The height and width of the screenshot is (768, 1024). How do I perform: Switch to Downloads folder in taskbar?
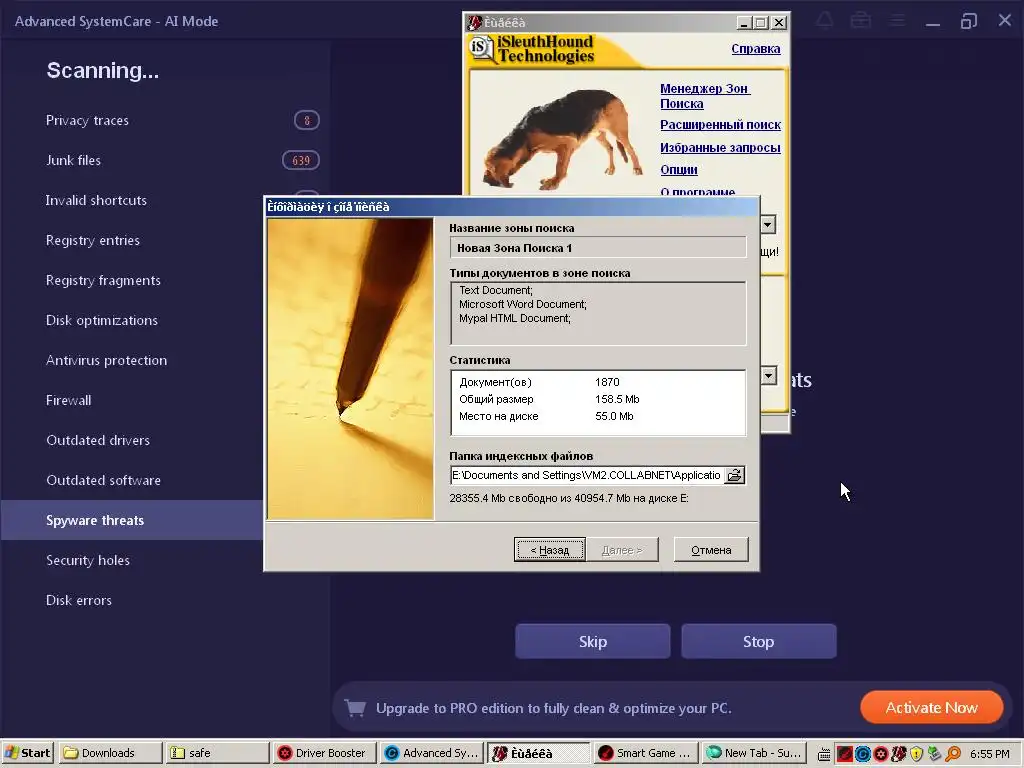pyautogui.click(x=109, y=753)
